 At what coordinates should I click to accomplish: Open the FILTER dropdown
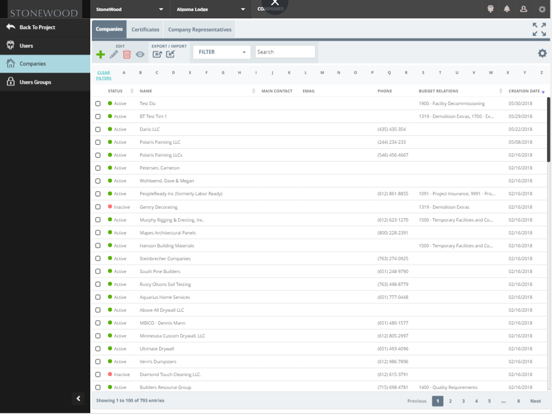(222, 52)
